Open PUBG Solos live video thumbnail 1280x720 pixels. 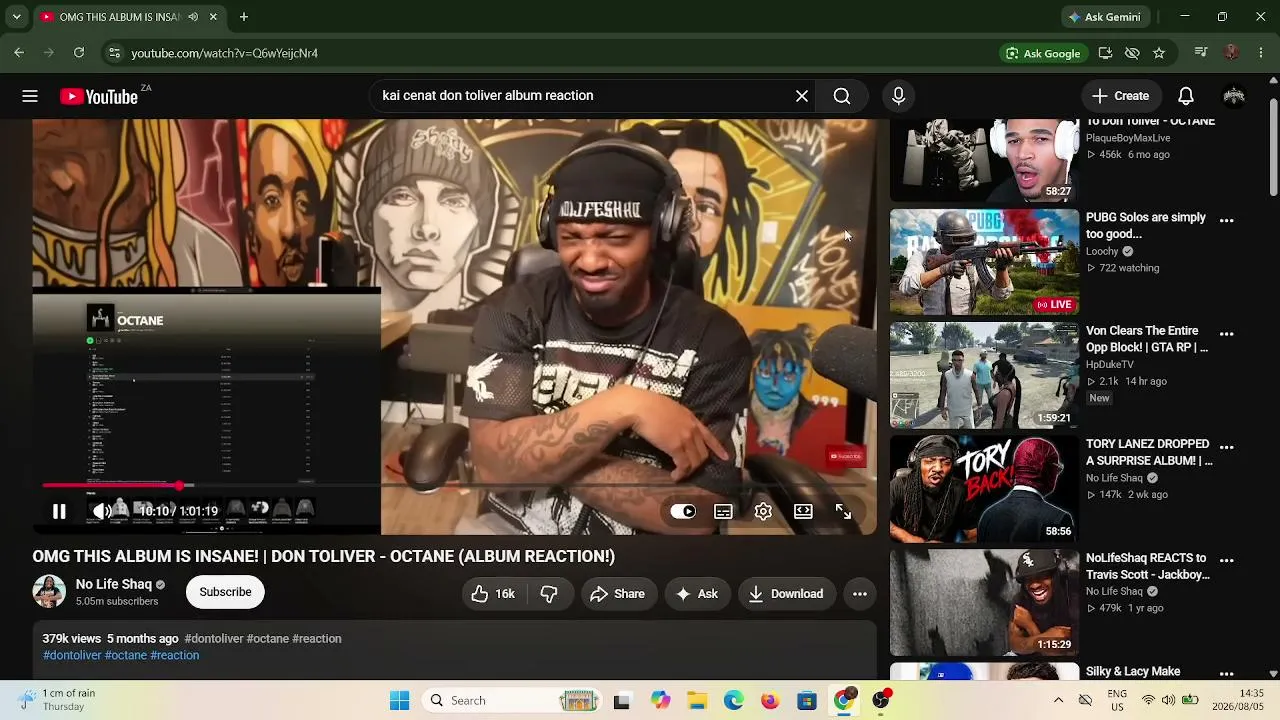pyautogui.click(x=985, y=262)
